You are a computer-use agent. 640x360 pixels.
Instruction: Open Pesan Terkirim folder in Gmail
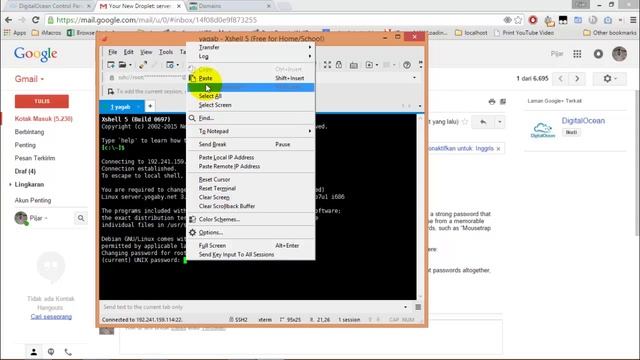[x=35, y=158]
